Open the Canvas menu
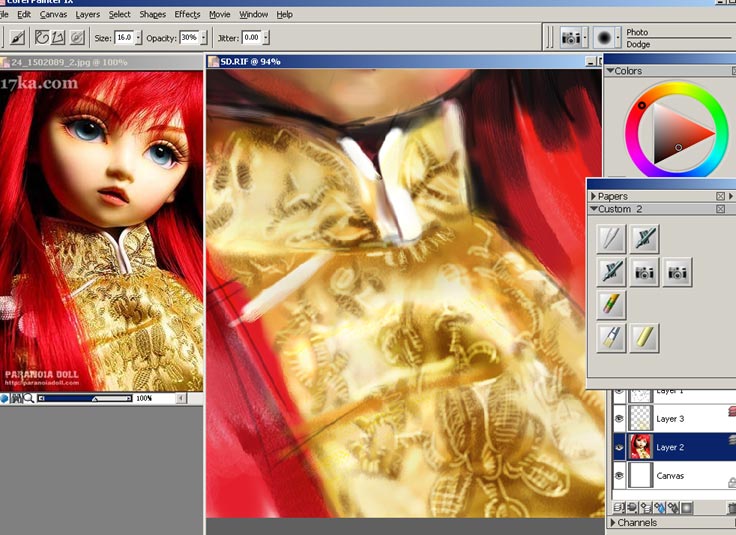The height and width of the screenshot is (535, 736). click(x=53, y=15)
